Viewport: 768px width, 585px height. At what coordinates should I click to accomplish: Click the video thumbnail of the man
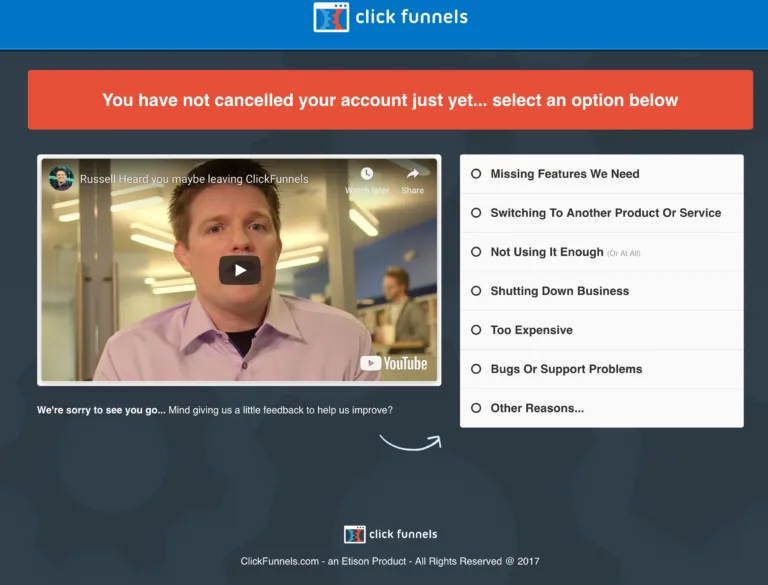click(x=239, y=270)
